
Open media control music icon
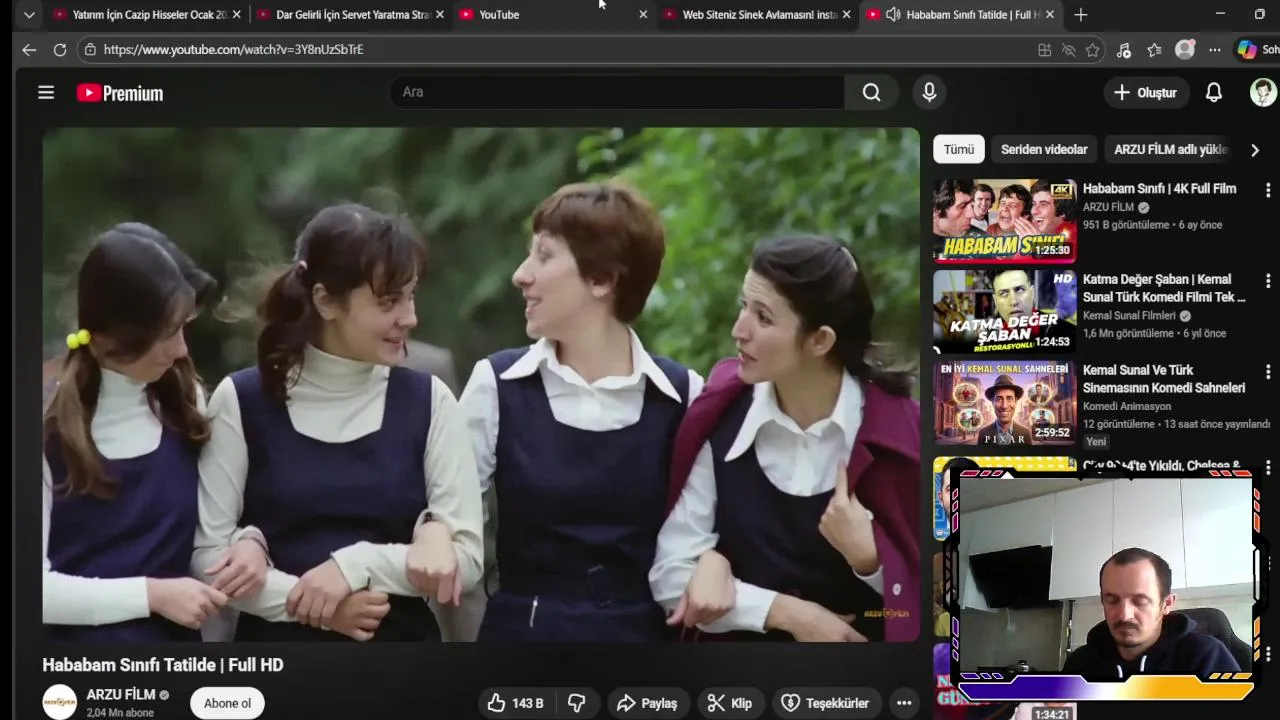pos(1124,50)
